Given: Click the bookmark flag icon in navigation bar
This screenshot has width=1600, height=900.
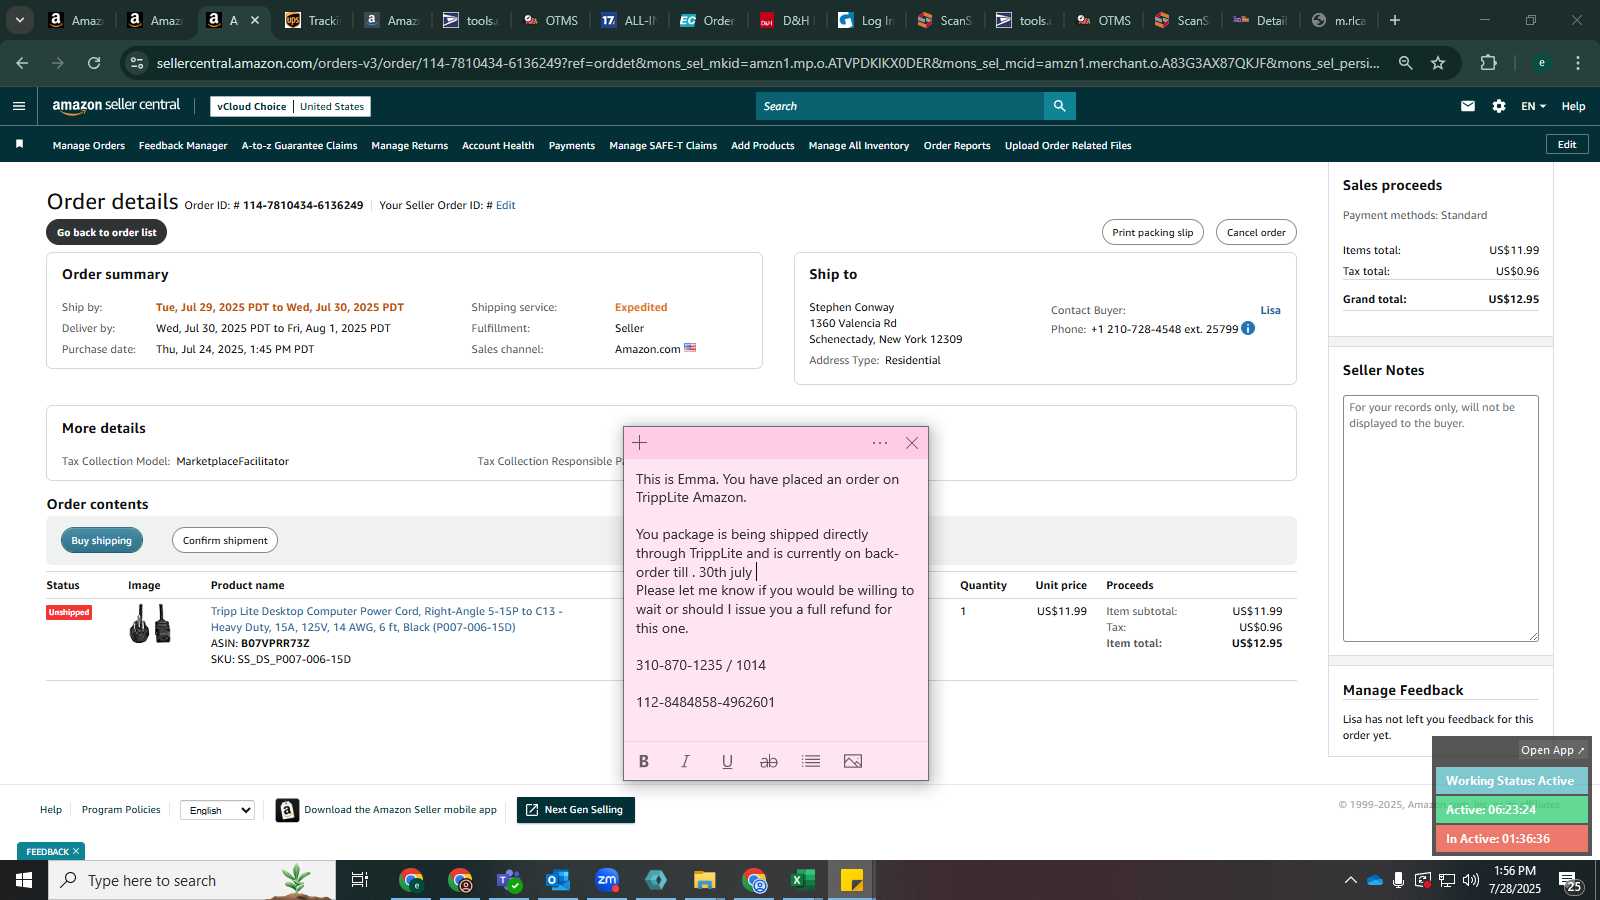Looking at the screenshot, I should 19,145.
